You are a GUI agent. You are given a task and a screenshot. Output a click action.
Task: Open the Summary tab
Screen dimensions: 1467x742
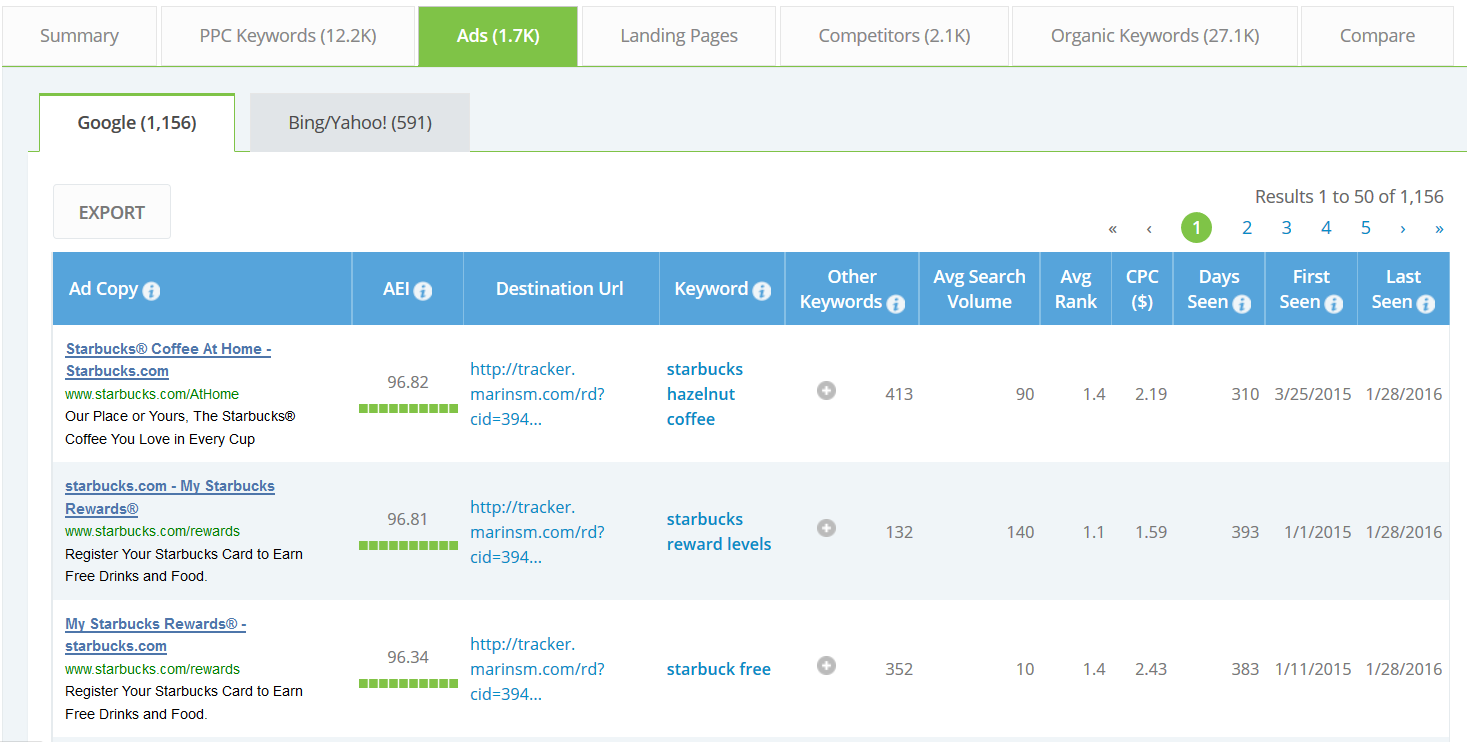(x=79, y=36)
